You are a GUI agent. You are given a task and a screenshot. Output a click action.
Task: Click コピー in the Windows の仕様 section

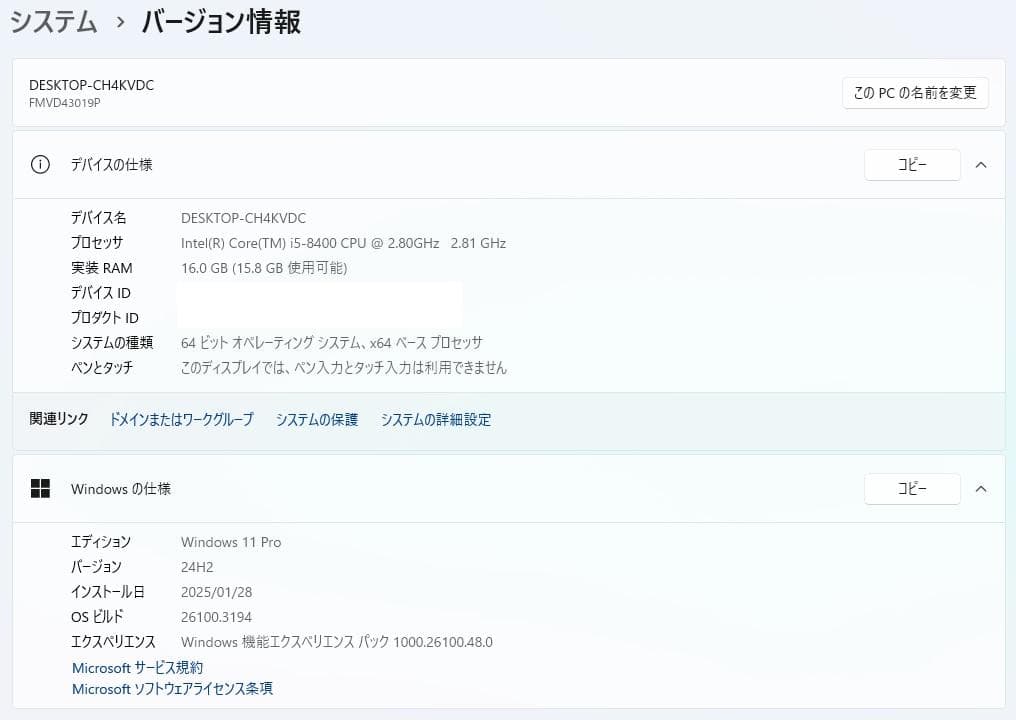coord(911,488)
